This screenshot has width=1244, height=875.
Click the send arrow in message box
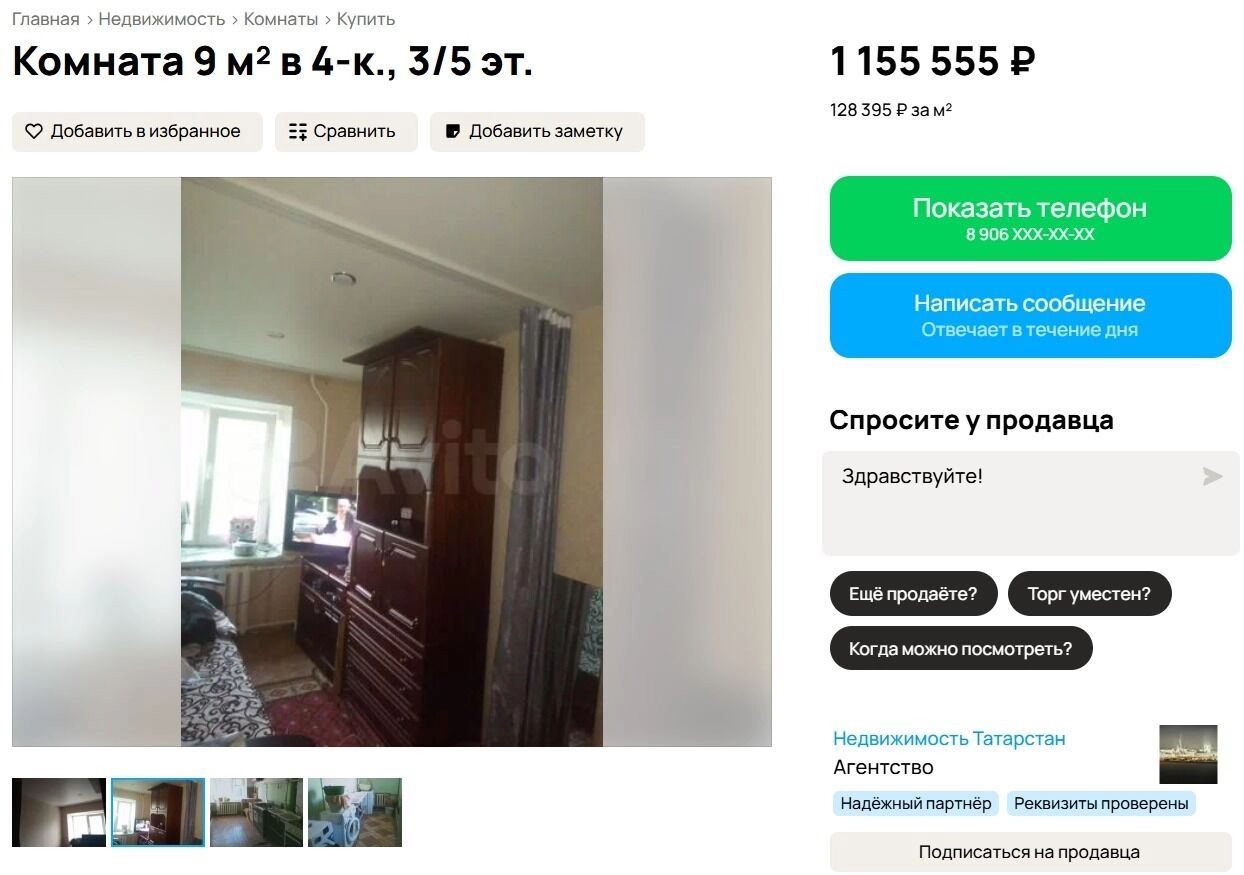tap(1212, 476)
